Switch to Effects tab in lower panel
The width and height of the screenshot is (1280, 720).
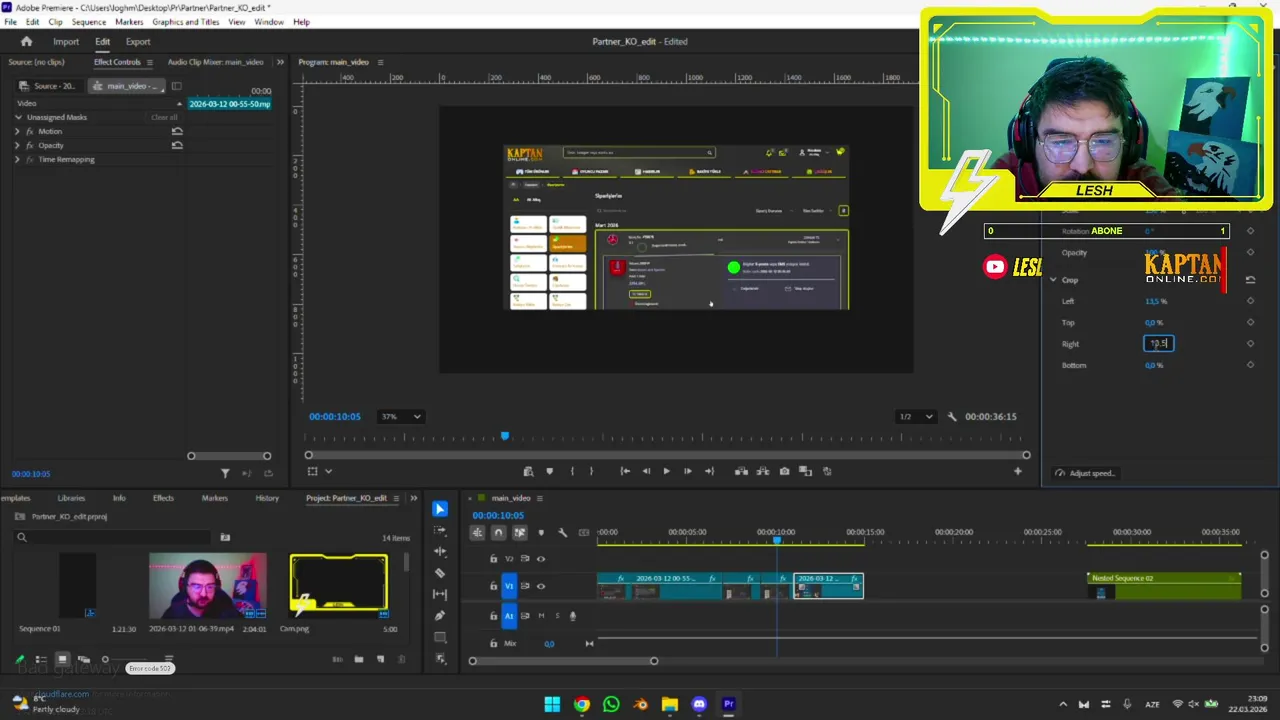coord(163,498)
